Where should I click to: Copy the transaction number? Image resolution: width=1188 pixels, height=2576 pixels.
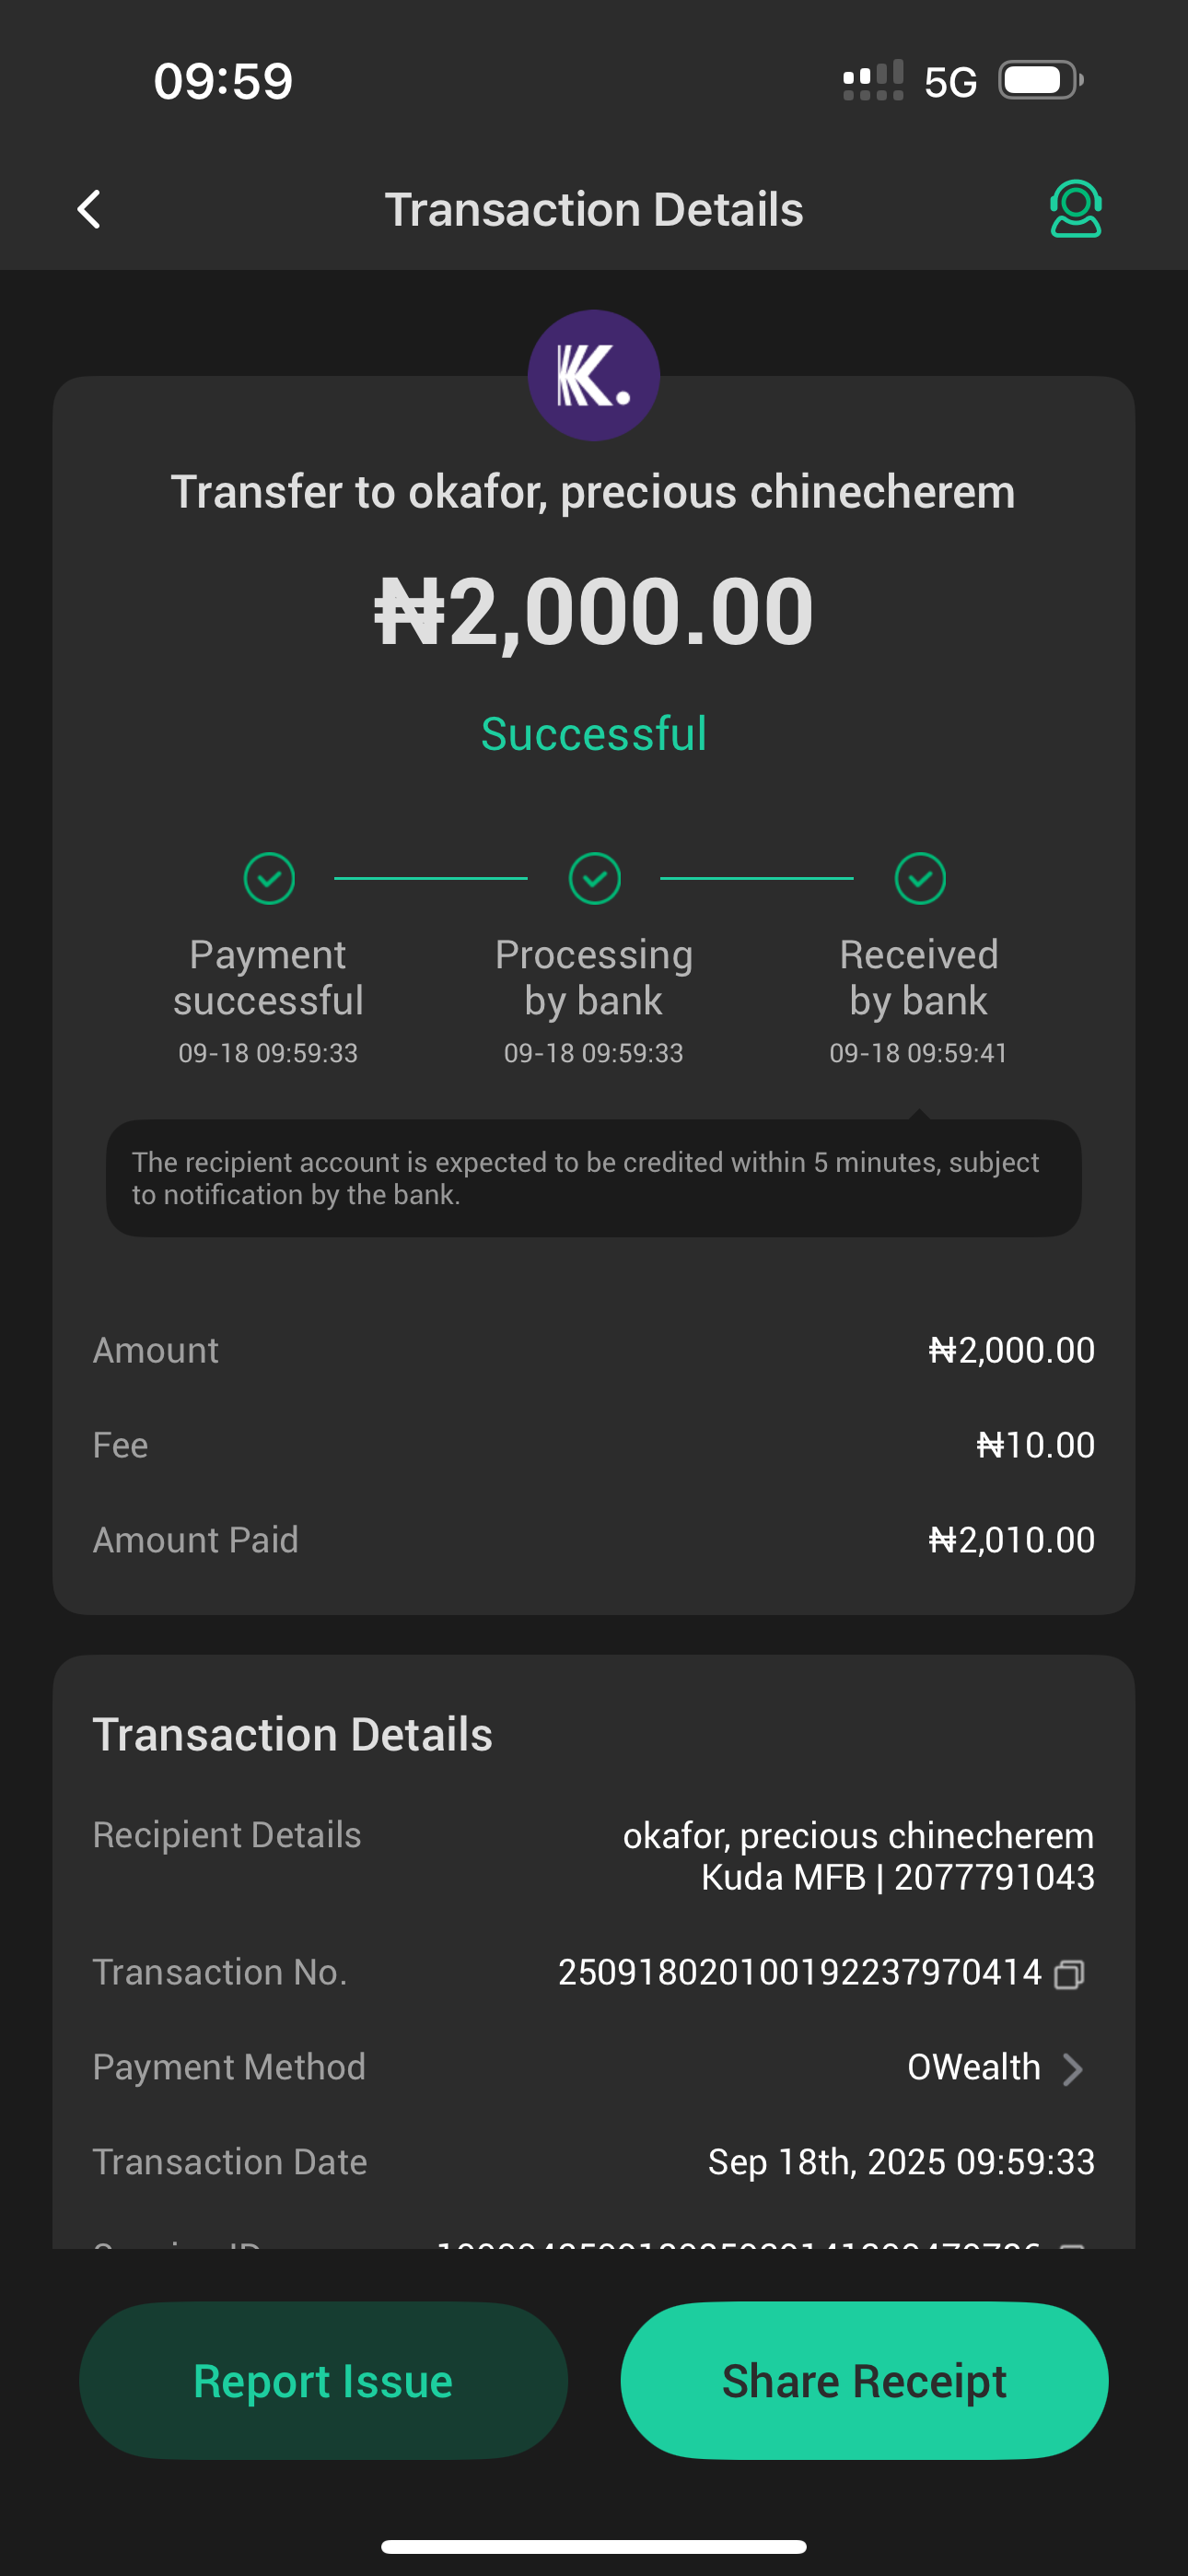pyautogui.click(x=1069, y=1974)
